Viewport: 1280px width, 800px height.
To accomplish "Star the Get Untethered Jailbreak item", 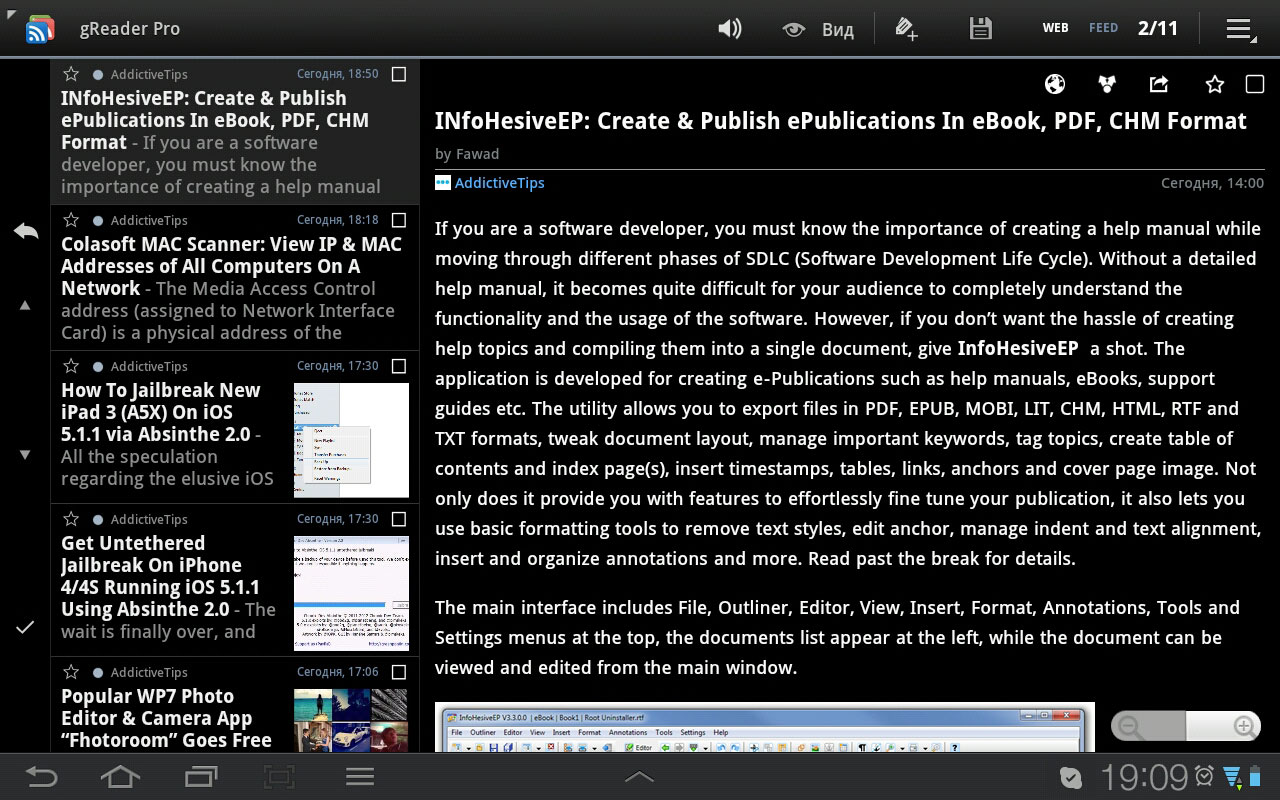I will 71,519.
